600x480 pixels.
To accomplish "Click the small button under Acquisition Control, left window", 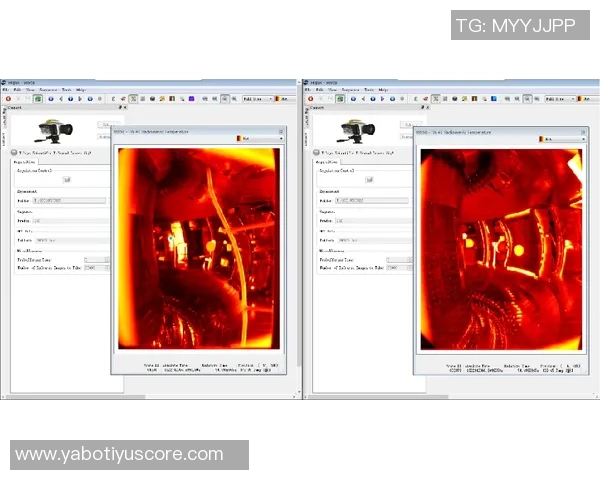I will (x=66, y=180).
